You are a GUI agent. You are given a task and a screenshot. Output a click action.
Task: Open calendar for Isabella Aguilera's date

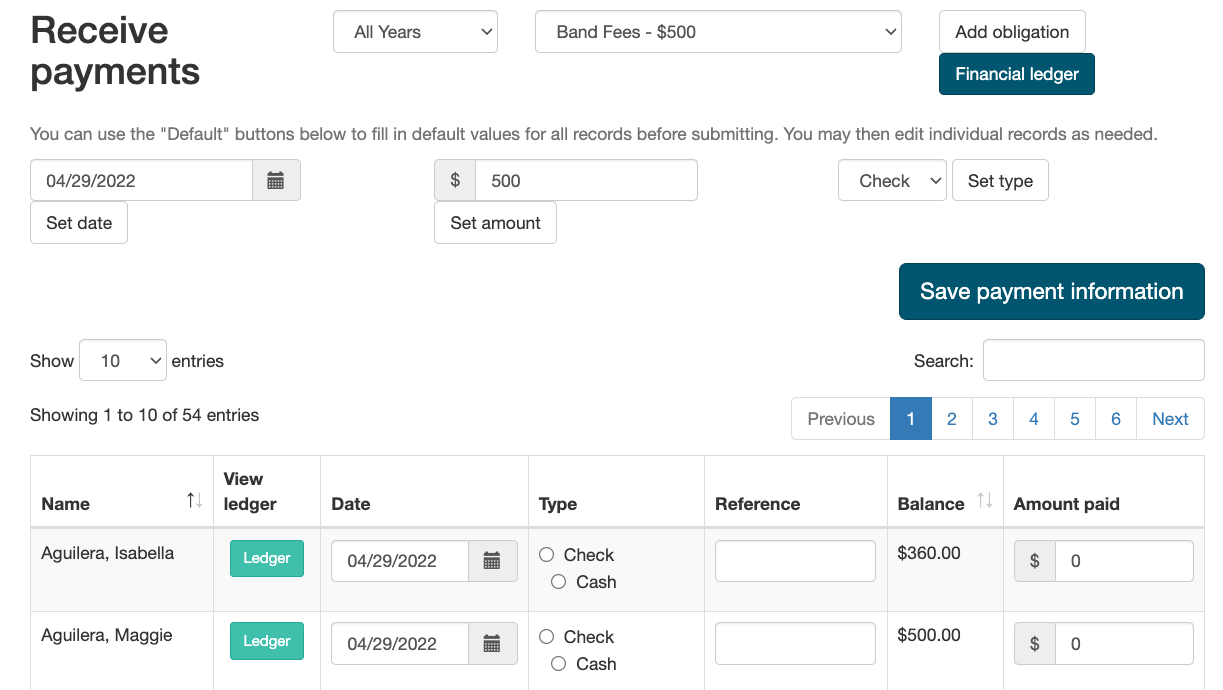(x=492, y=561)
